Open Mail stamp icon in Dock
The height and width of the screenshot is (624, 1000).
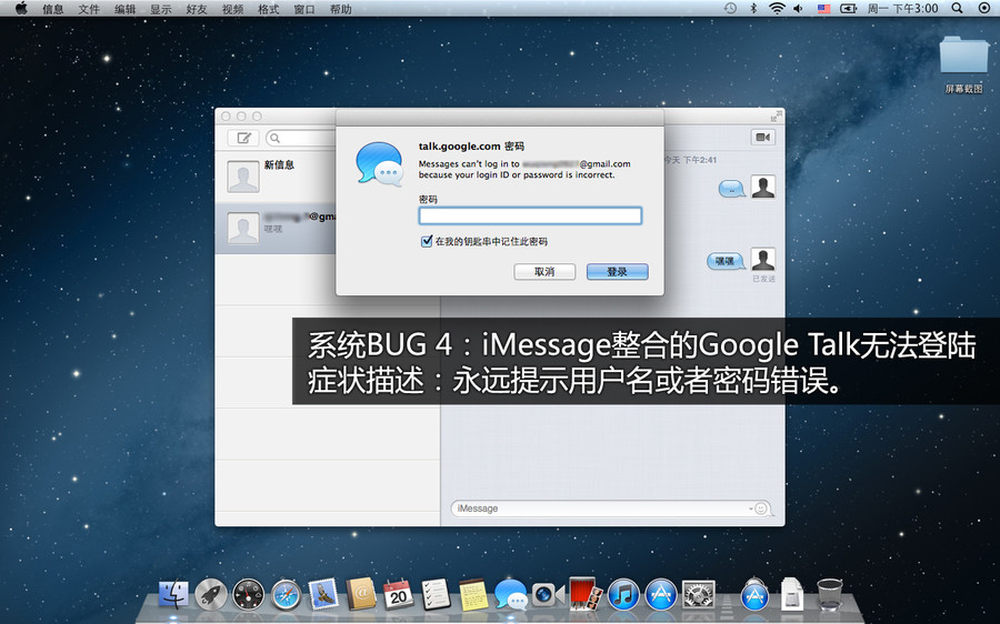click(x=323, y=594)
